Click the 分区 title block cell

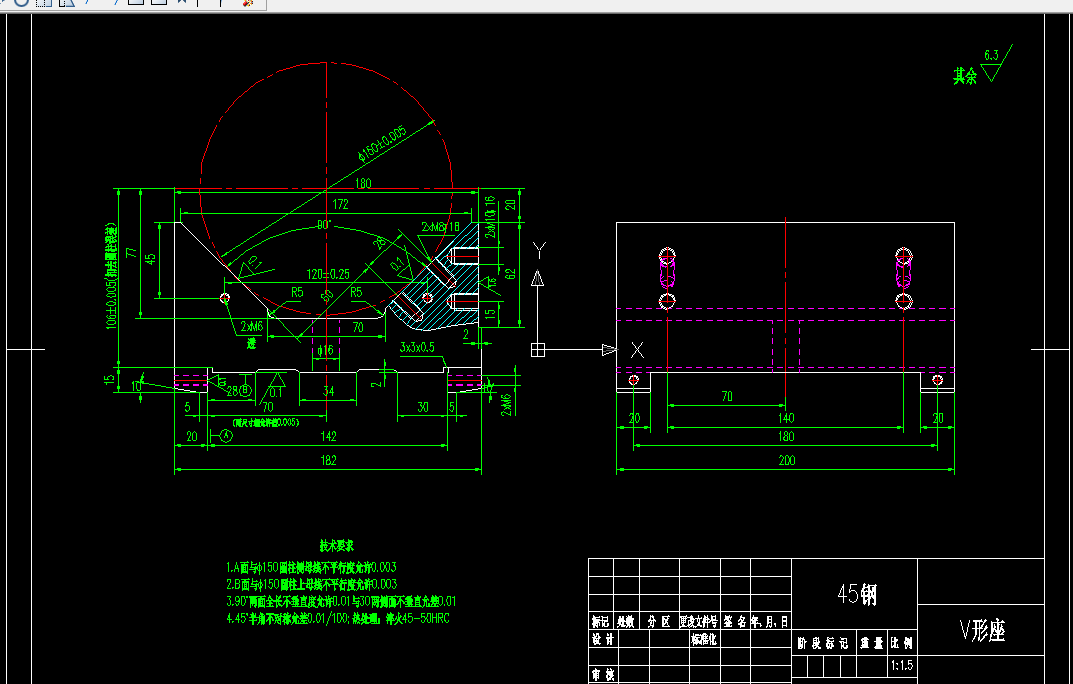(659, 621)
